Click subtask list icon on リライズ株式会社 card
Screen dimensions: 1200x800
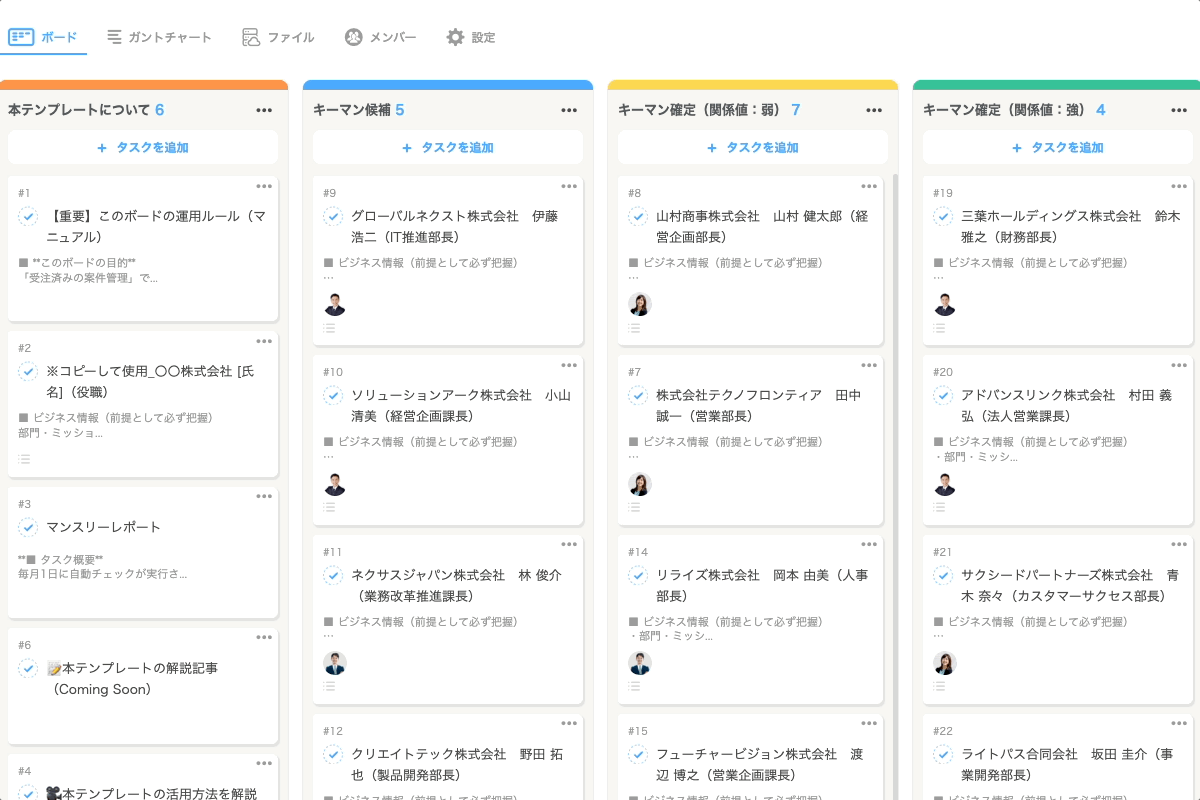click(x=634, y=686)
